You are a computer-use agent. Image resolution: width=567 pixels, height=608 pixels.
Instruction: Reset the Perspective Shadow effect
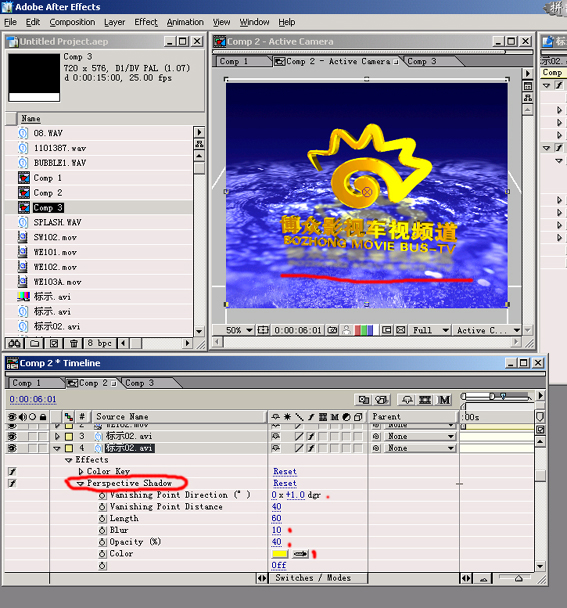(285, 483)
